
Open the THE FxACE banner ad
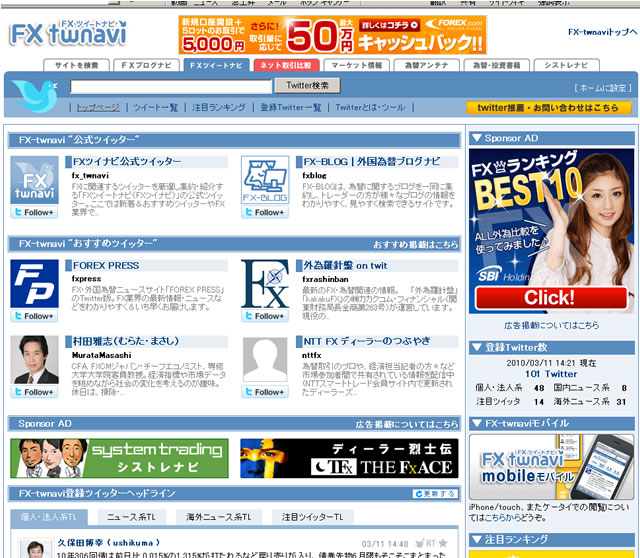click(349, 458)
